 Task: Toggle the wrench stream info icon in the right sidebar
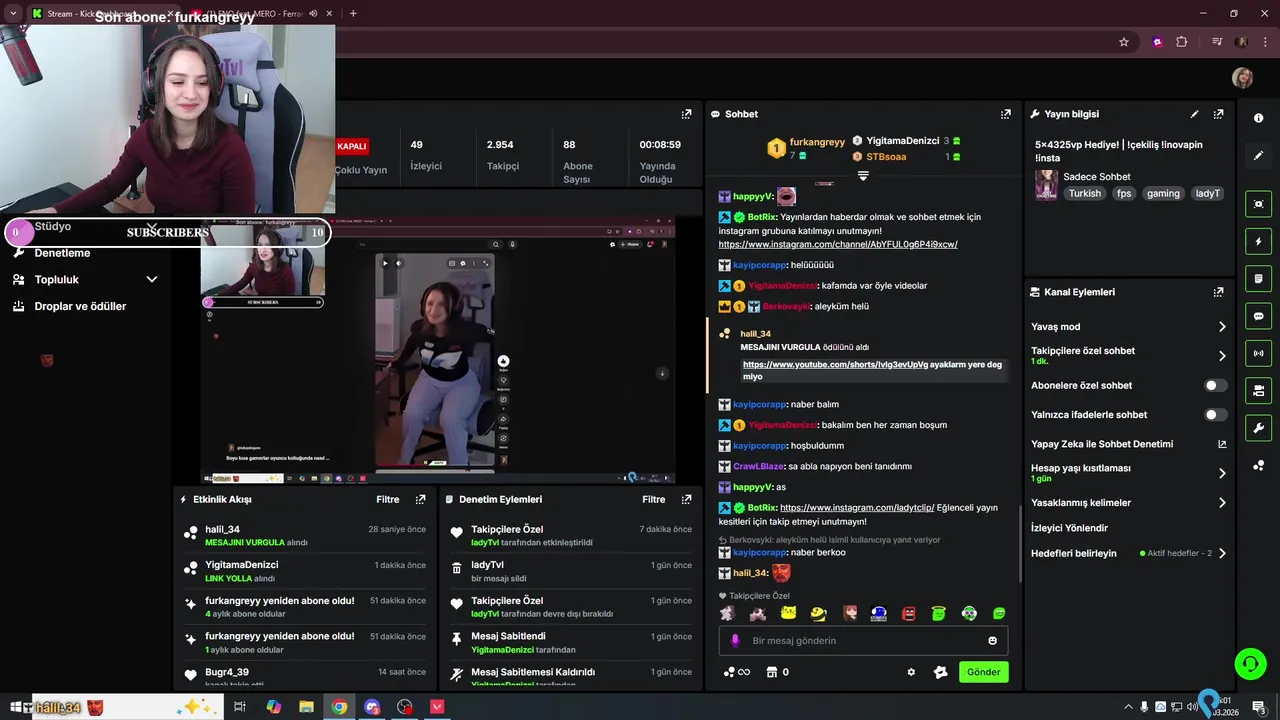coord(1258,428)
